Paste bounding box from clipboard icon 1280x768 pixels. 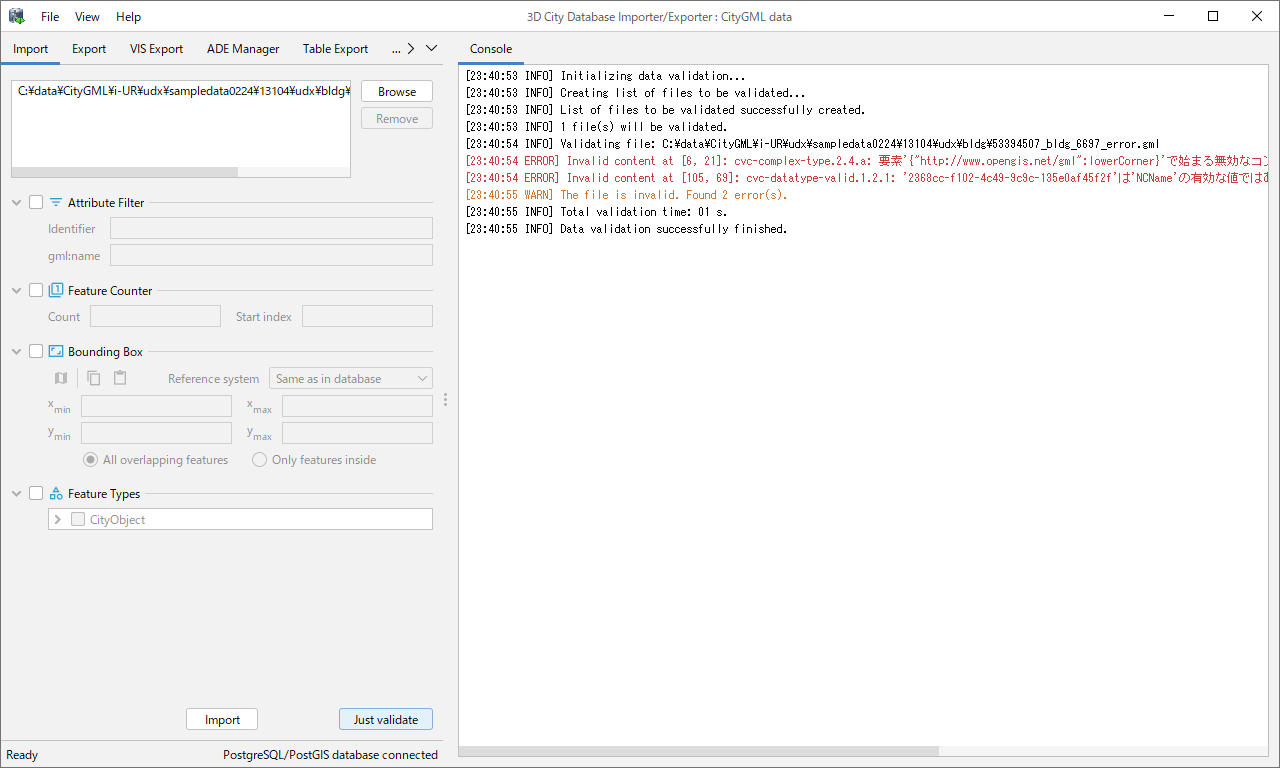[x=120, y=378]
